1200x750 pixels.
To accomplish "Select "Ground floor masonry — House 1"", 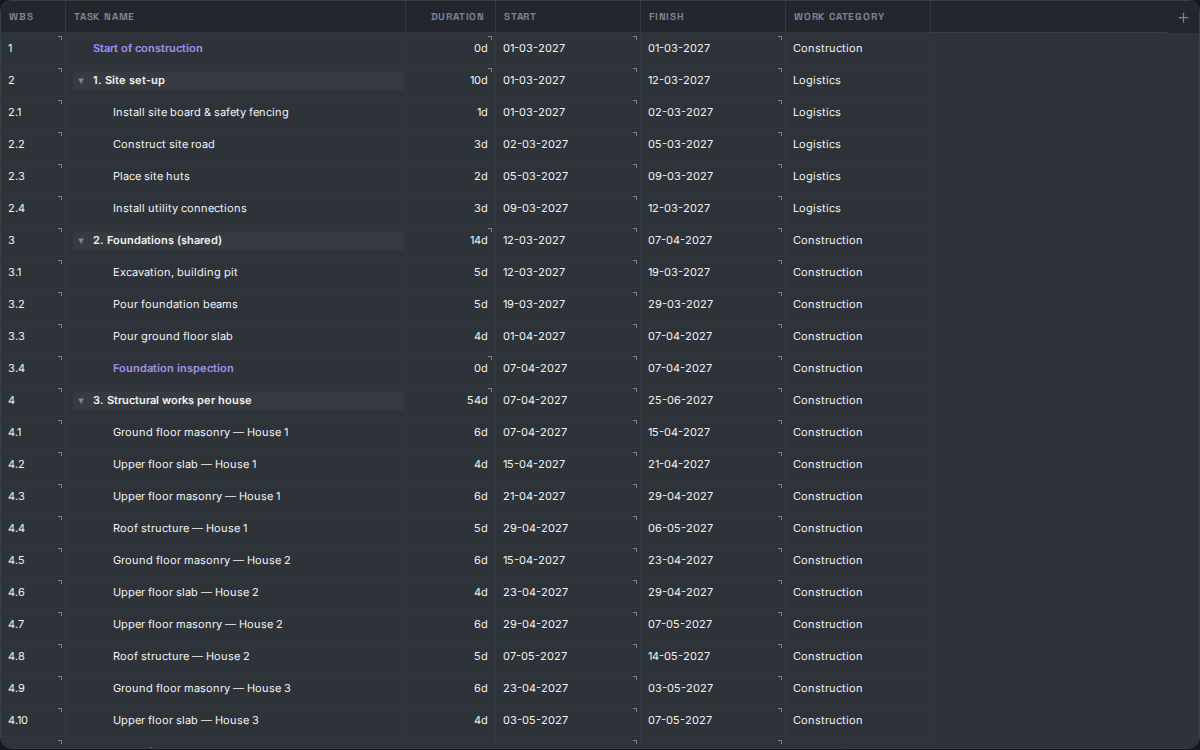I will click(201, 432).
